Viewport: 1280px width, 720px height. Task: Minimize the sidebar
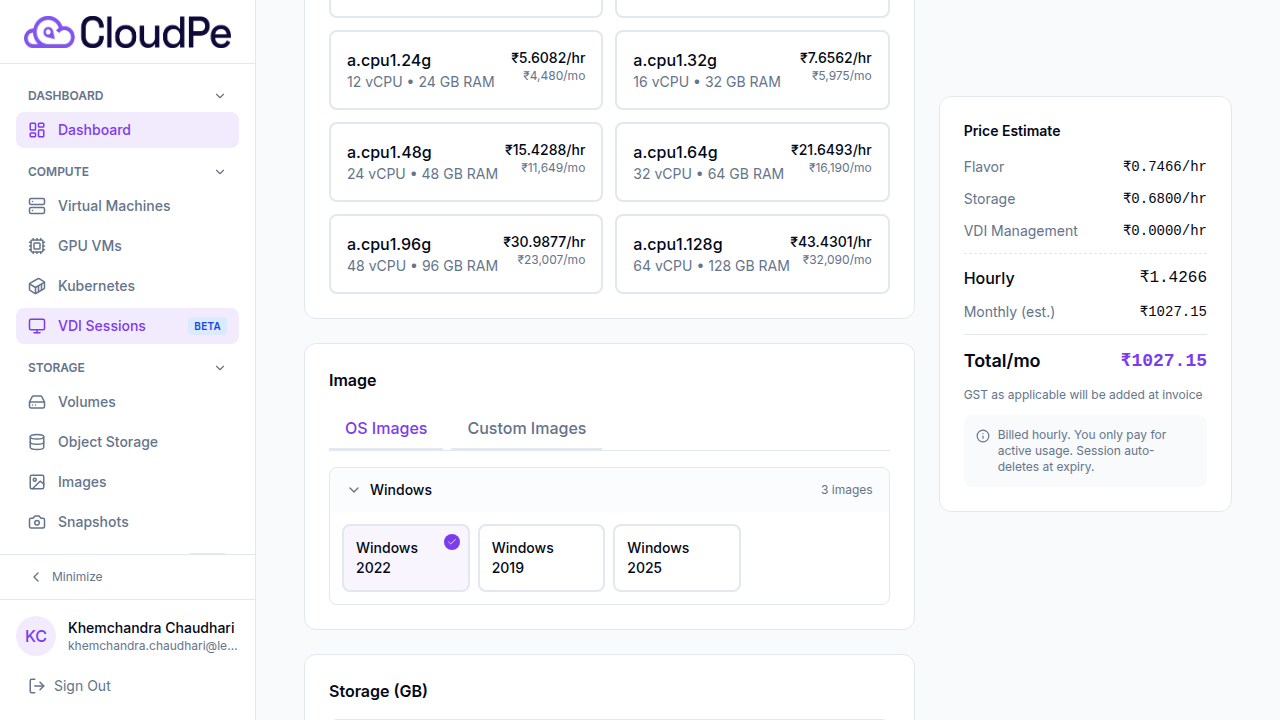pyautogui.click(x=127, y=577)
